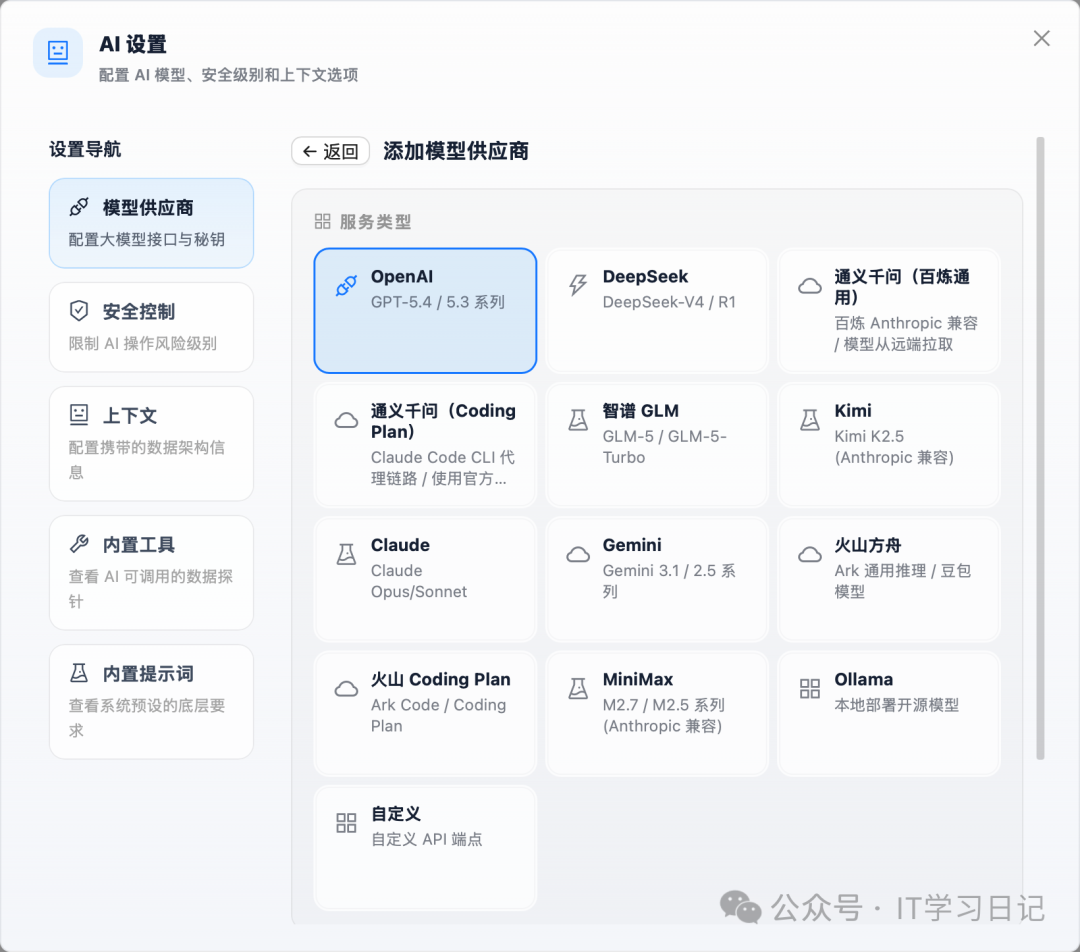1080x952 pixels.
Task: Click 限制 AI 操作风险级别 description text
Action: coord(143,343)
